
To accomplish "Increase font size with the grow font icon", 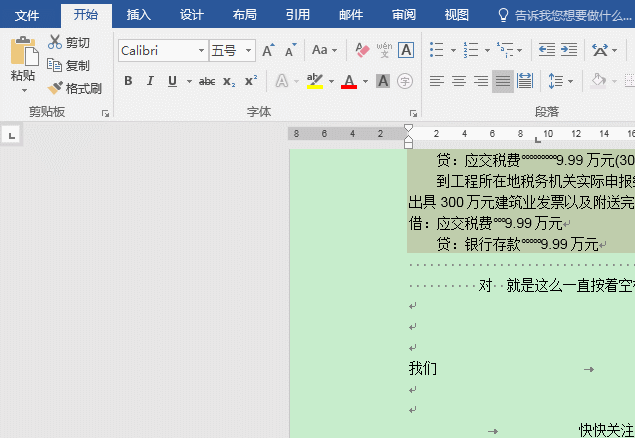I will coord(268,51).
